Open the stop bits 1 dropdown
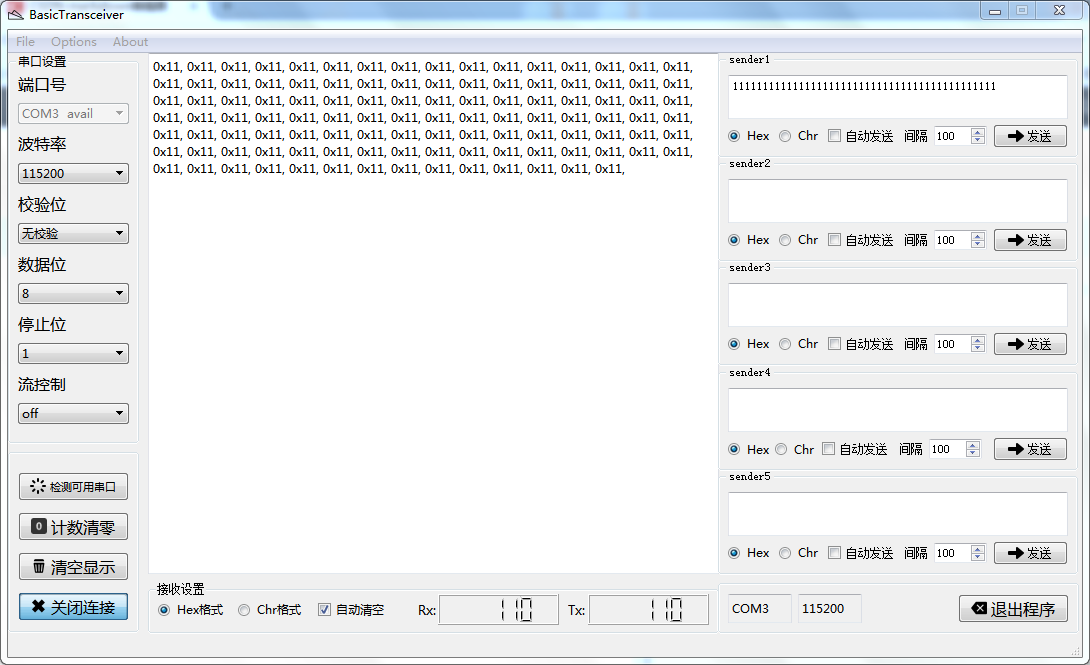Viewport: 1090px width, 665px height. [73, 353]
